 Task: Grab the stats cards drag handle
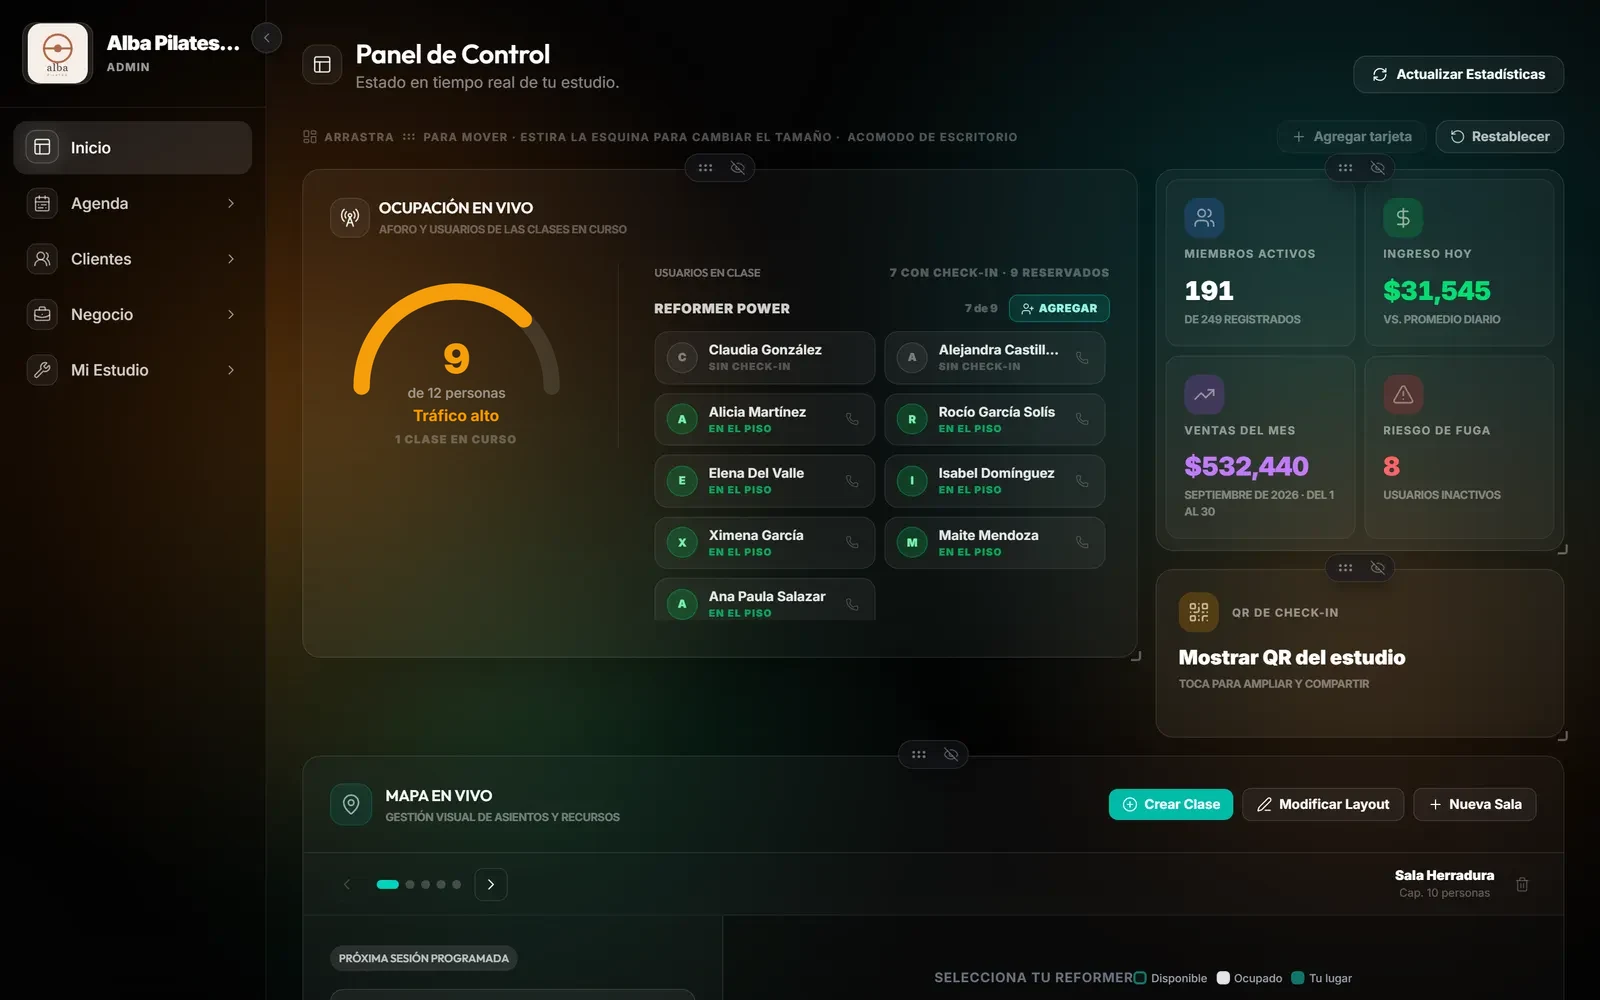coord(1345,168)
